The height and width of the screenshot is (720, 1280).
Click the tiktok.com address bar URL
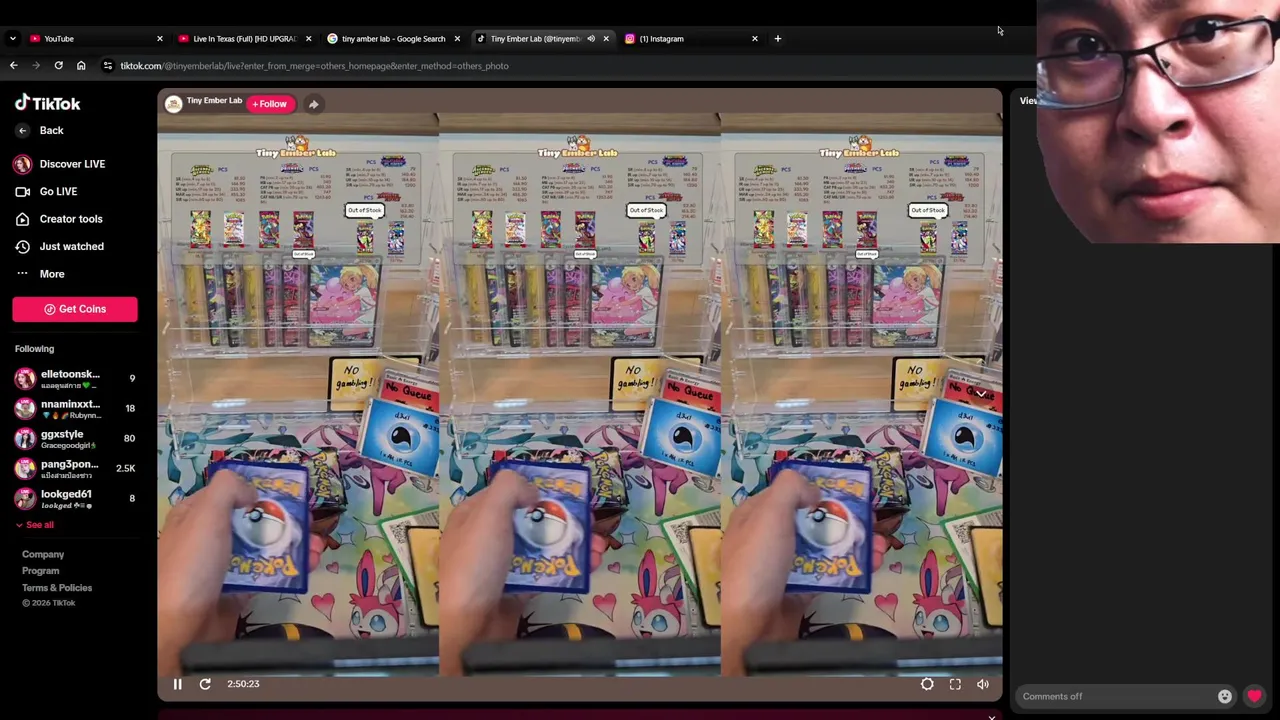coord(314,66)
